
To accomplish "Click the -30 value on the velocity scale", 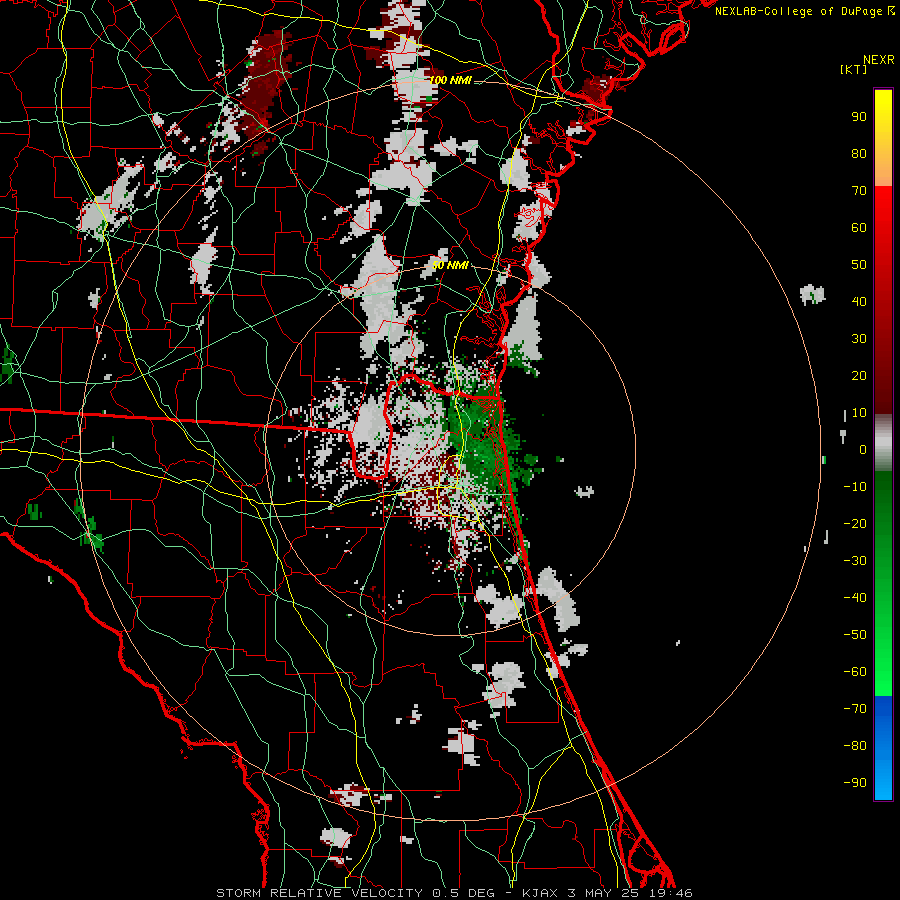I will pos(855,561).
